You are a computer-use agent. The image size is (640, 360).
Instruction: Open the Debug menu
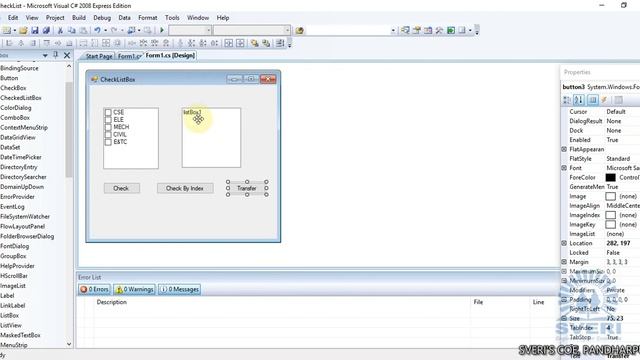coord(102,18)
